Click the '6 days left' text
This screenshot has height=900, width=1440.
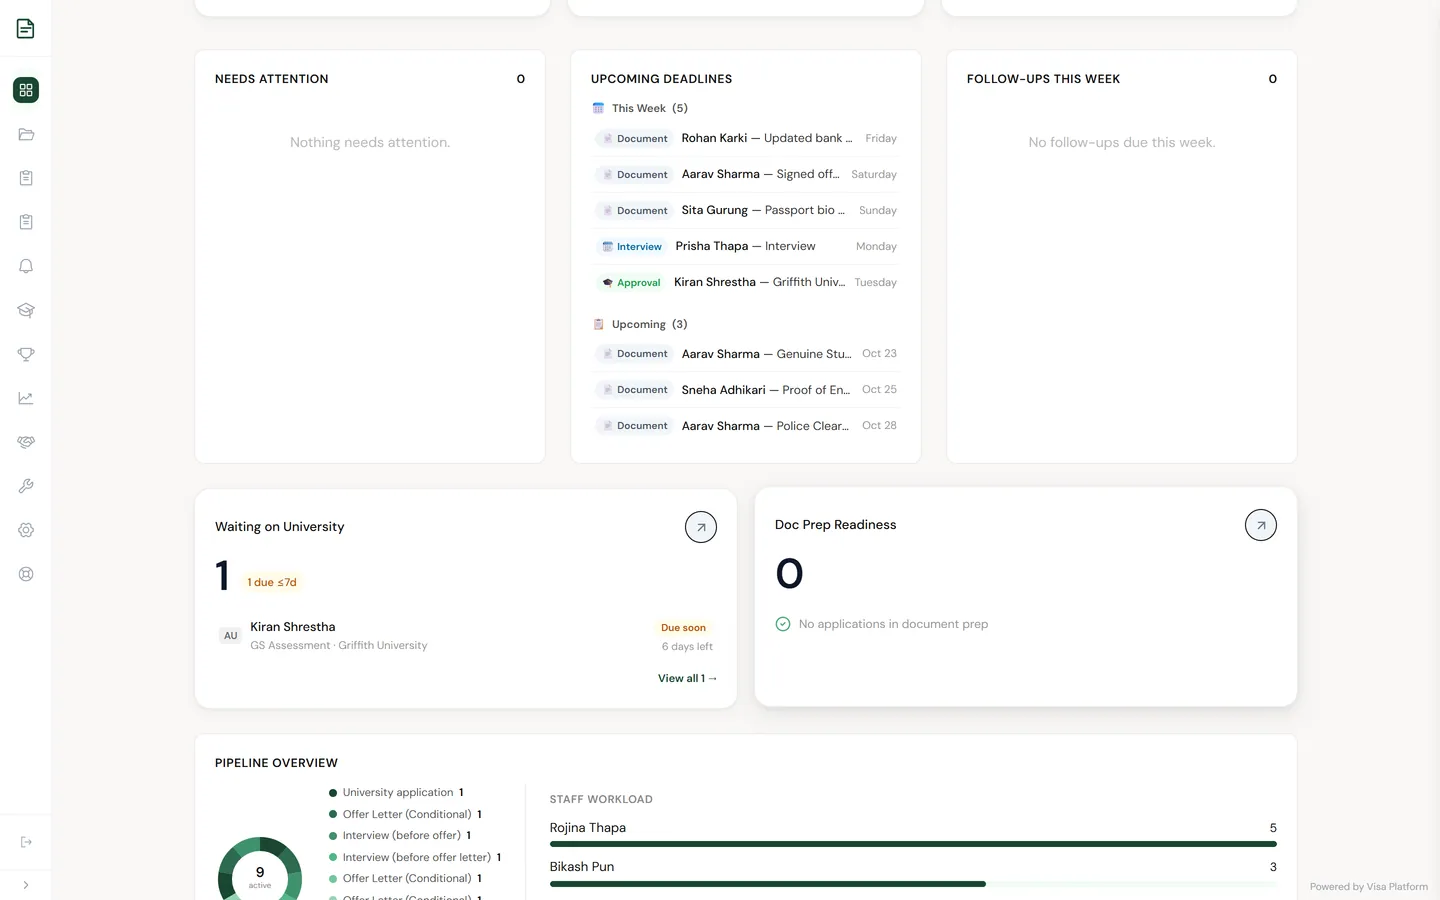tap(687, 647)
